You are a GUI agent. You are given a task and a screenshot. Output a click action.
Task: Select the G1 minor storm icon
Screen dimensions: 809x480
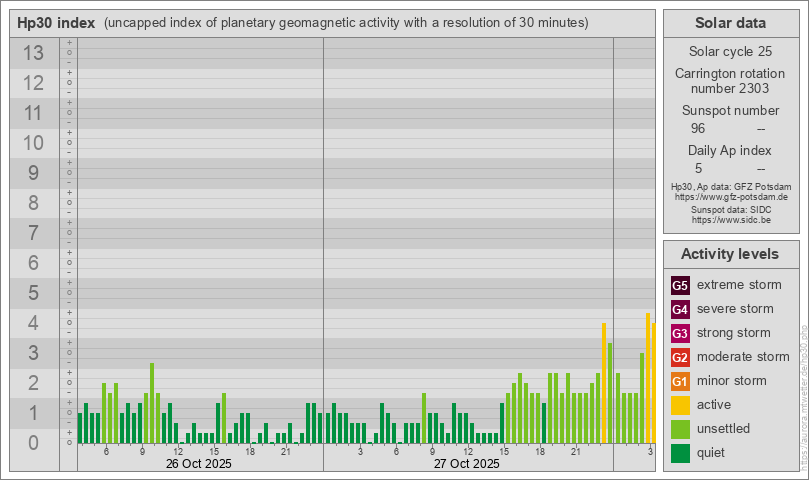680,381
